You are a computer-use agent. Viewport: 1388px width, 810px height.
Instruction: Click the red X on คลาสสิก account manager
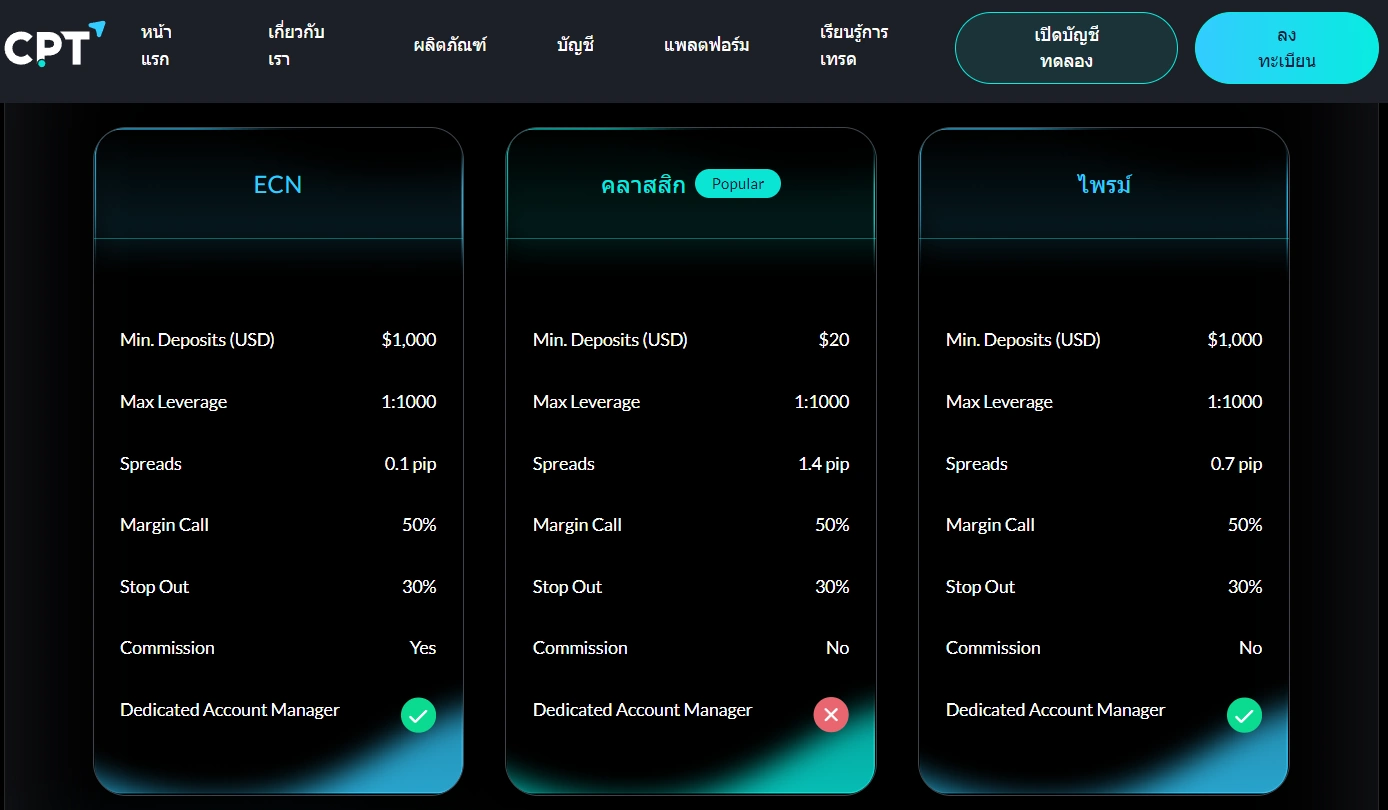831,715
